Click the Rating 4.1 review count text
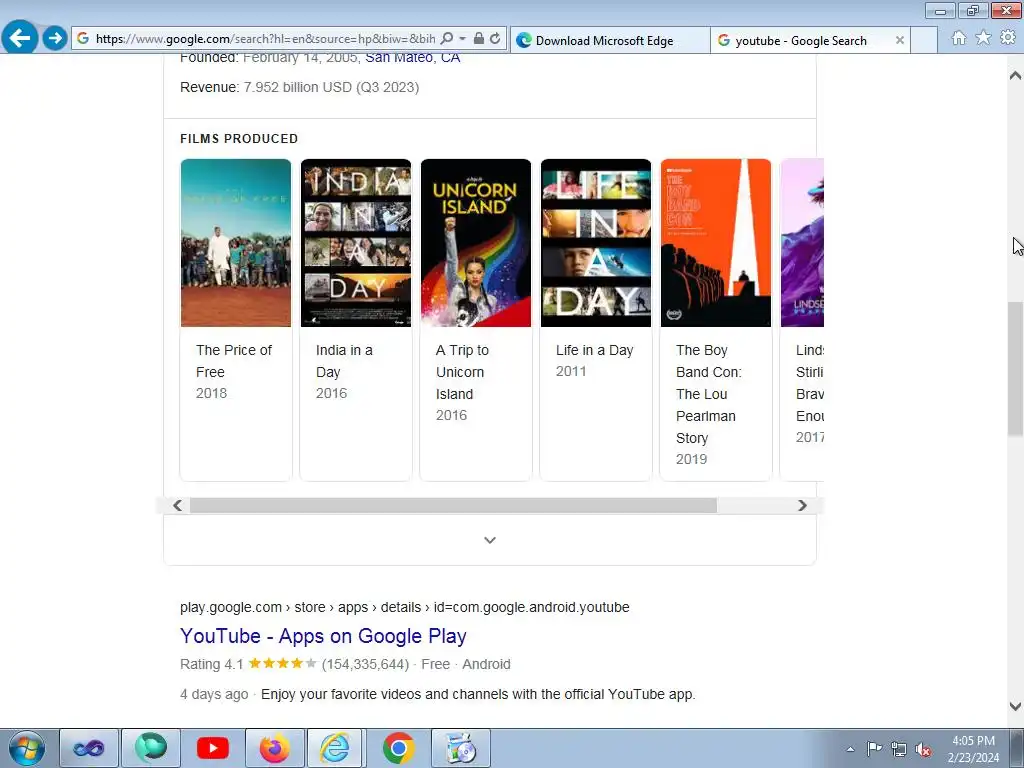Image resolution: width=1024 pixels, height=768 pixels. point(295,664)
